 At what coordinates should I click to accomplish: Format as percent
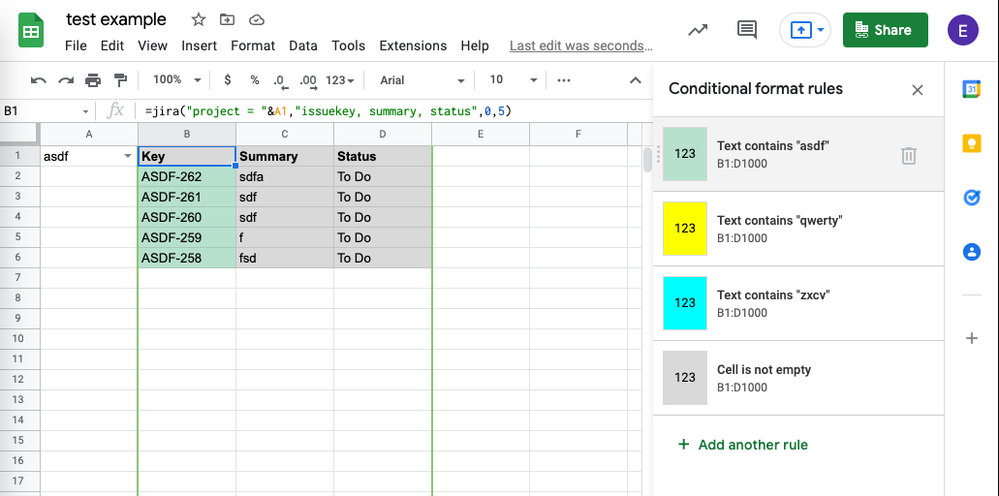[x=255, y=80]
